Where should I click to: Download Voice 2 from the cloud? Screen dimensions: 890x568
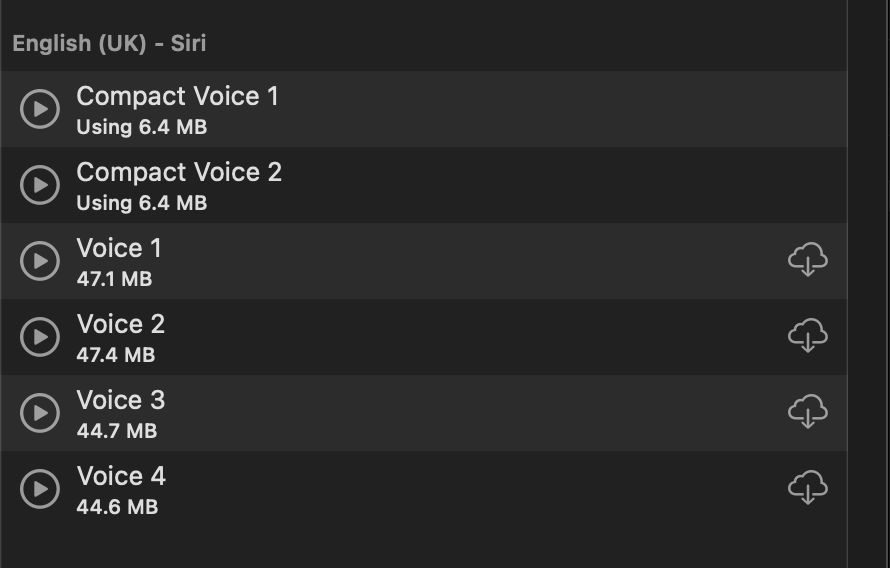coord(808,335)
